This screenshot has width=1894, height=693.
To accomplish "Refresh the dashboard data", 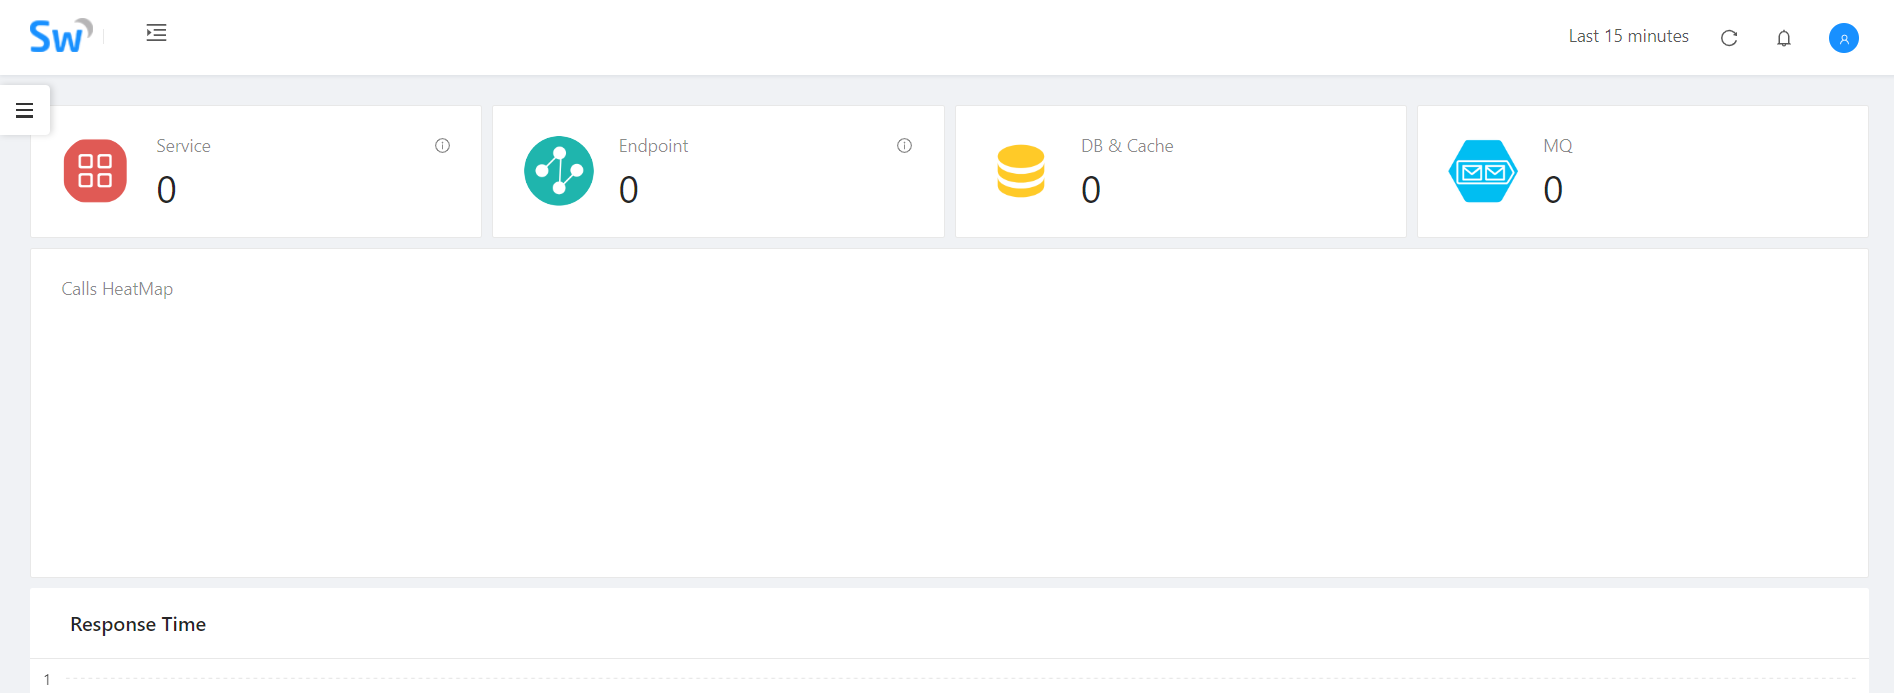I will 1729,38.
